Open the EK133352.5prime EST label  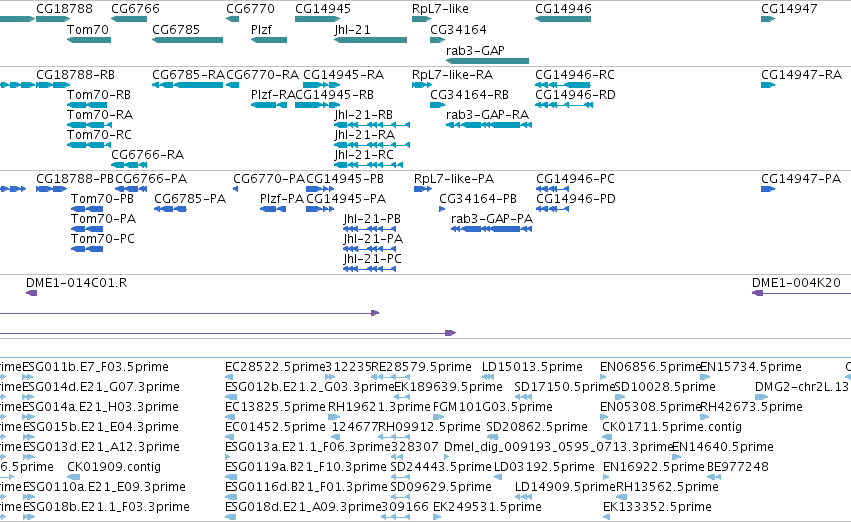coord(657,507)
